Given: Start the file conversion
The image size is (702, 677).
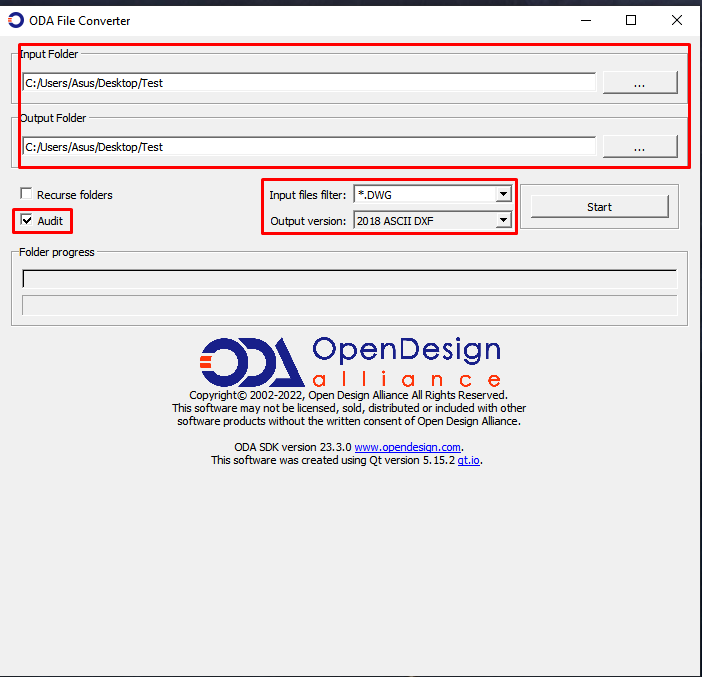Looking at the screenshot, I should click(x=599, y=207).
